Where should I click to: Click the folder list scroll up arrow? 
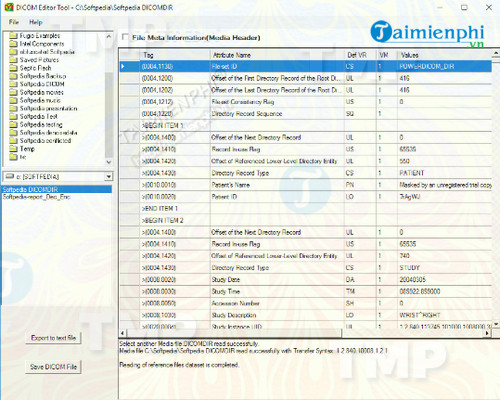pyautogui.click(x=109, y=36)
